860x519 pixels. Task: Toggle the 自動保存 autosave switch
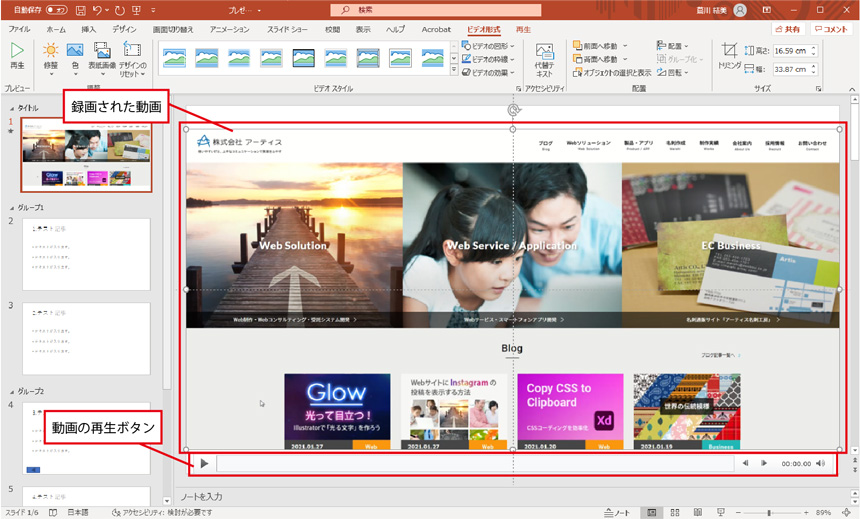click(x=55, y=10)
